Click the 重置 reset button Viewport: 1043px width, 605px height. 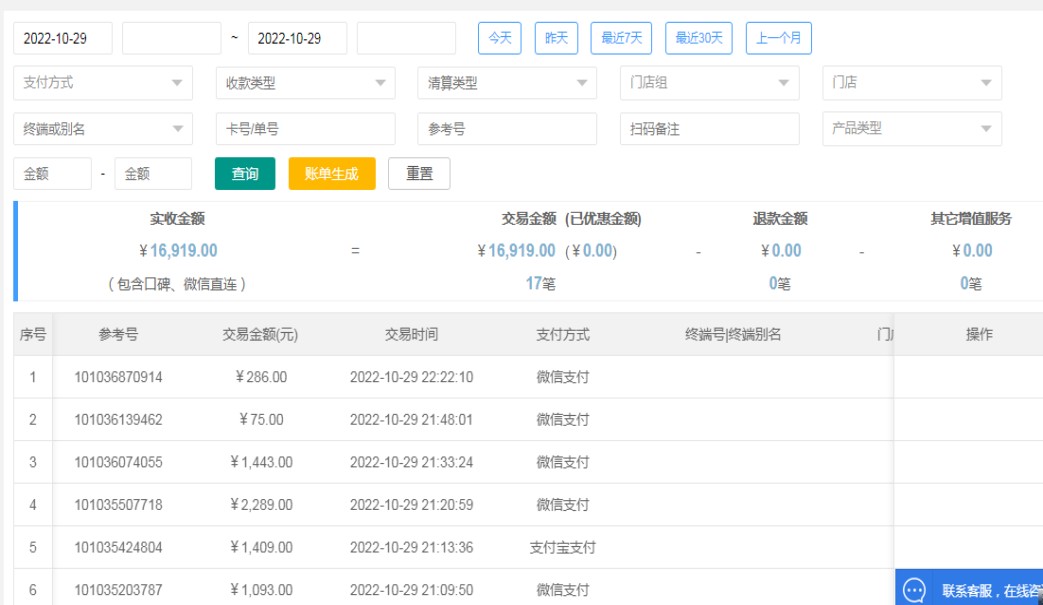point(419,174)
